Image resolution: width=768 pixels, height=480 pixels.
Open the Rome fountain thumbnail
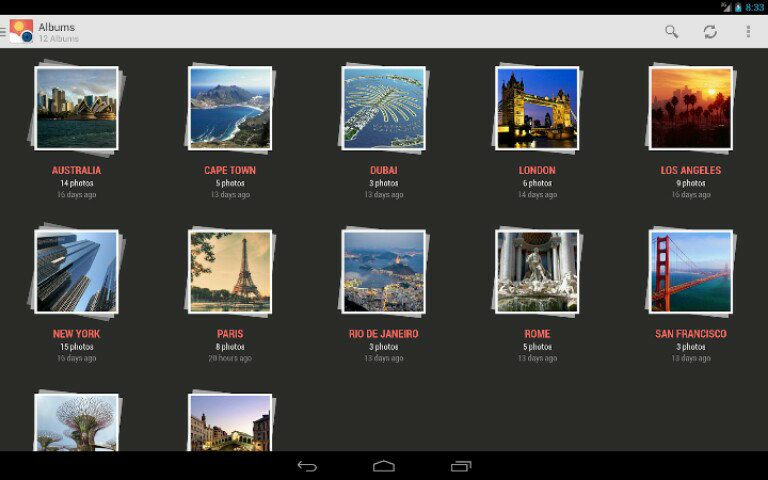click(x=537, y=271)
